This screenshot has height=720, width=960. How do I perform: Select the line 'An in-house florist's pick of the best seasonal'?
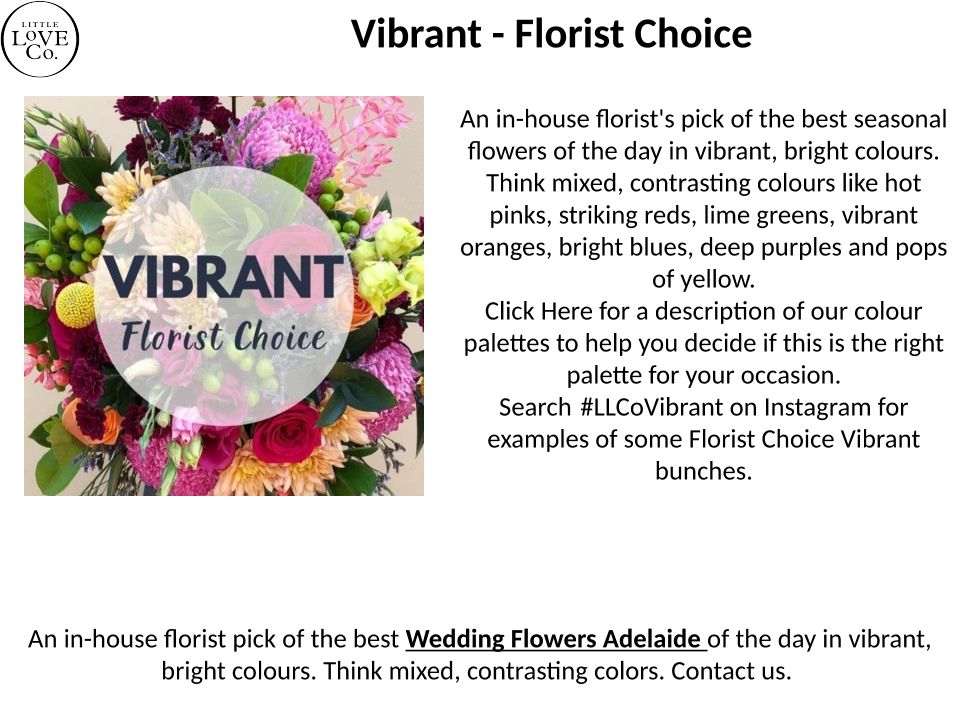coord(703,119)
